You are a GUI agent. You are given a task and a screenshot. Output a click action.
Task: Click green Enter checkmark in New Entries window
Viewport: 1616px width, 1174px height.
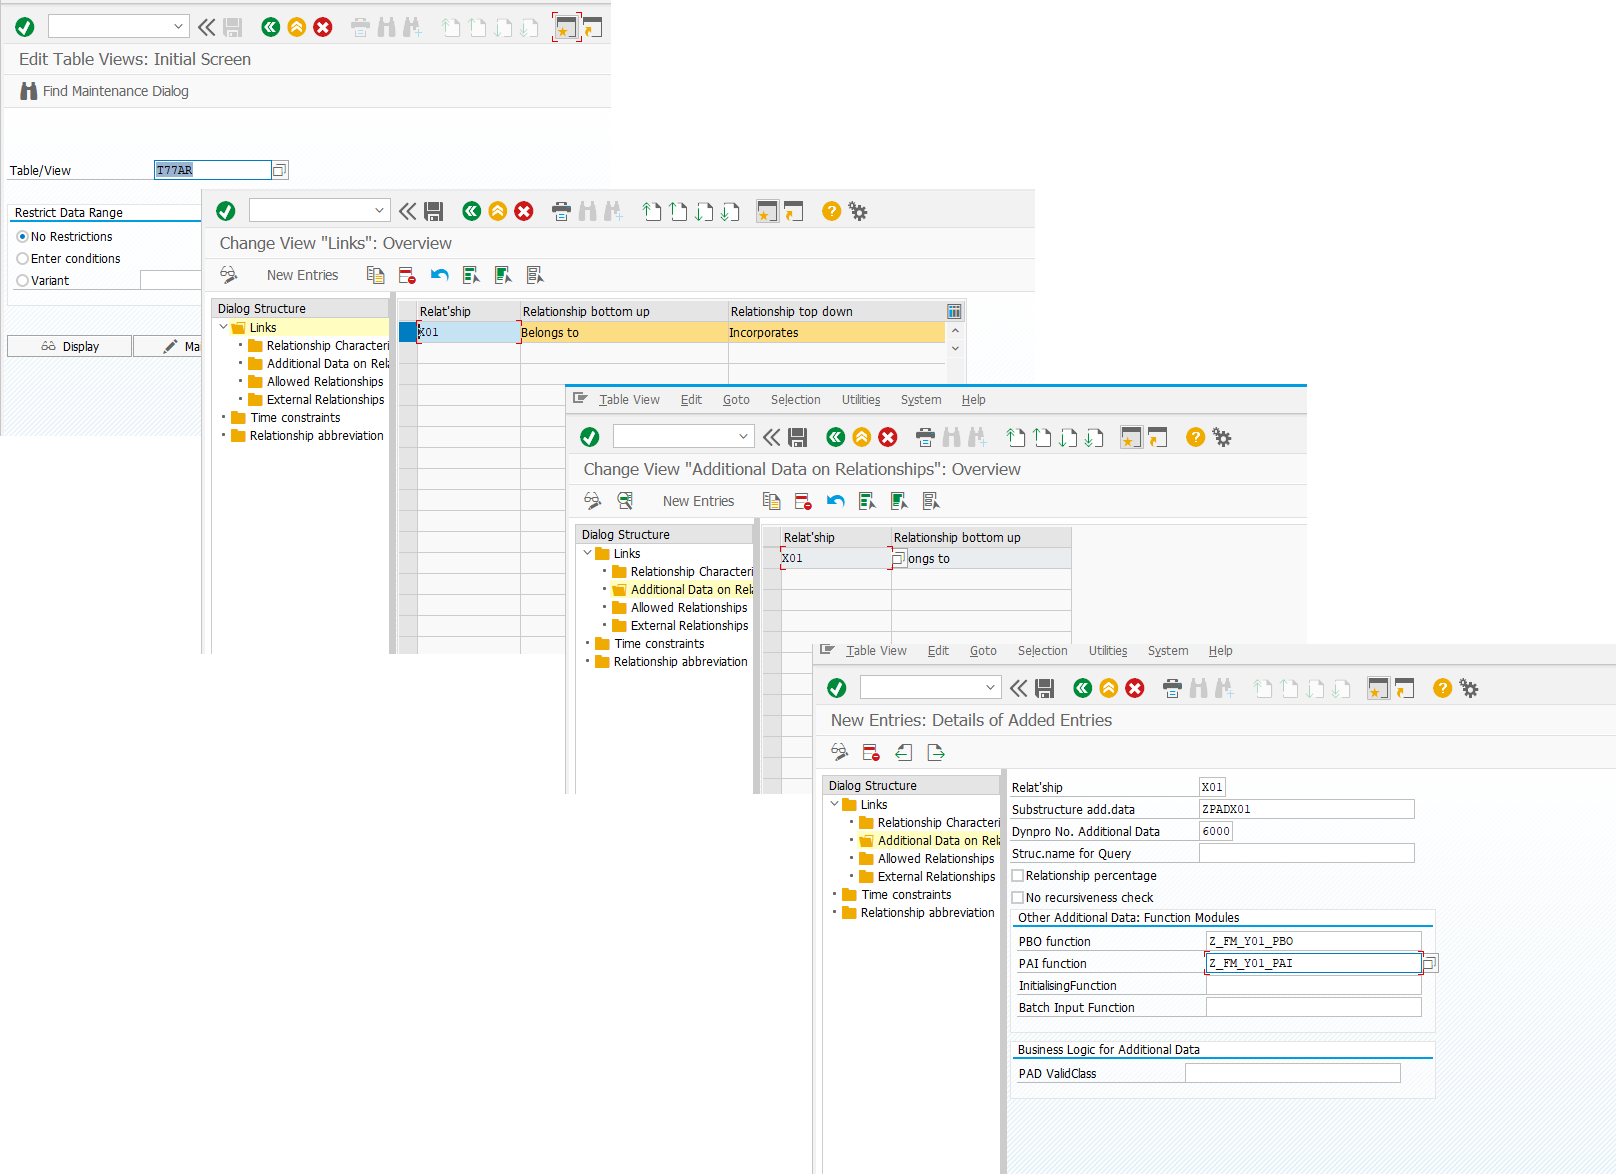click(x=837, y=688)
